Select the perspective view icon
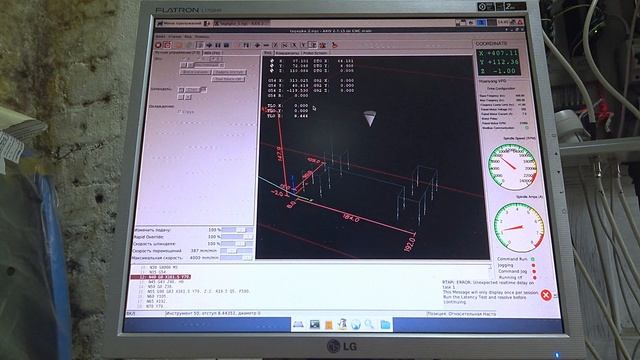 (312, 45)
